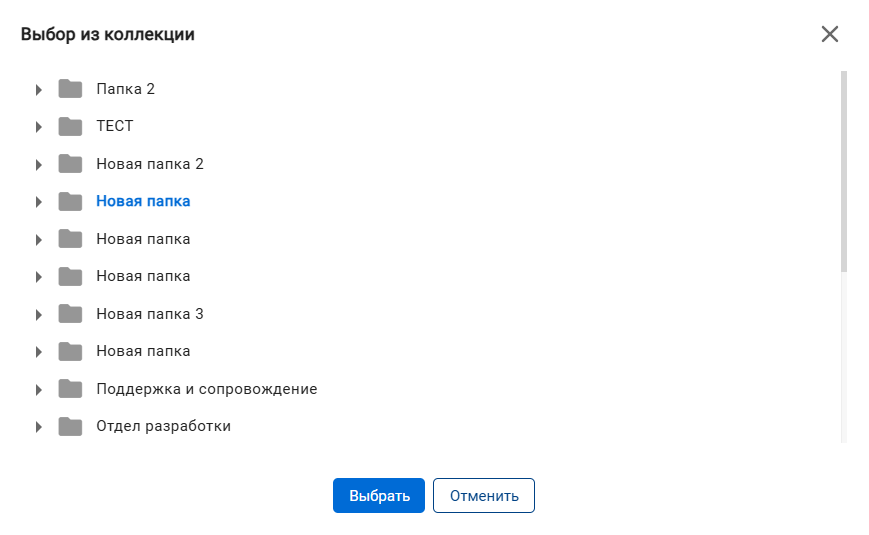Click the folder icon for Поддержка и сопровождение
The width and height of the screenshot is (869, 535).
point(70,389)
